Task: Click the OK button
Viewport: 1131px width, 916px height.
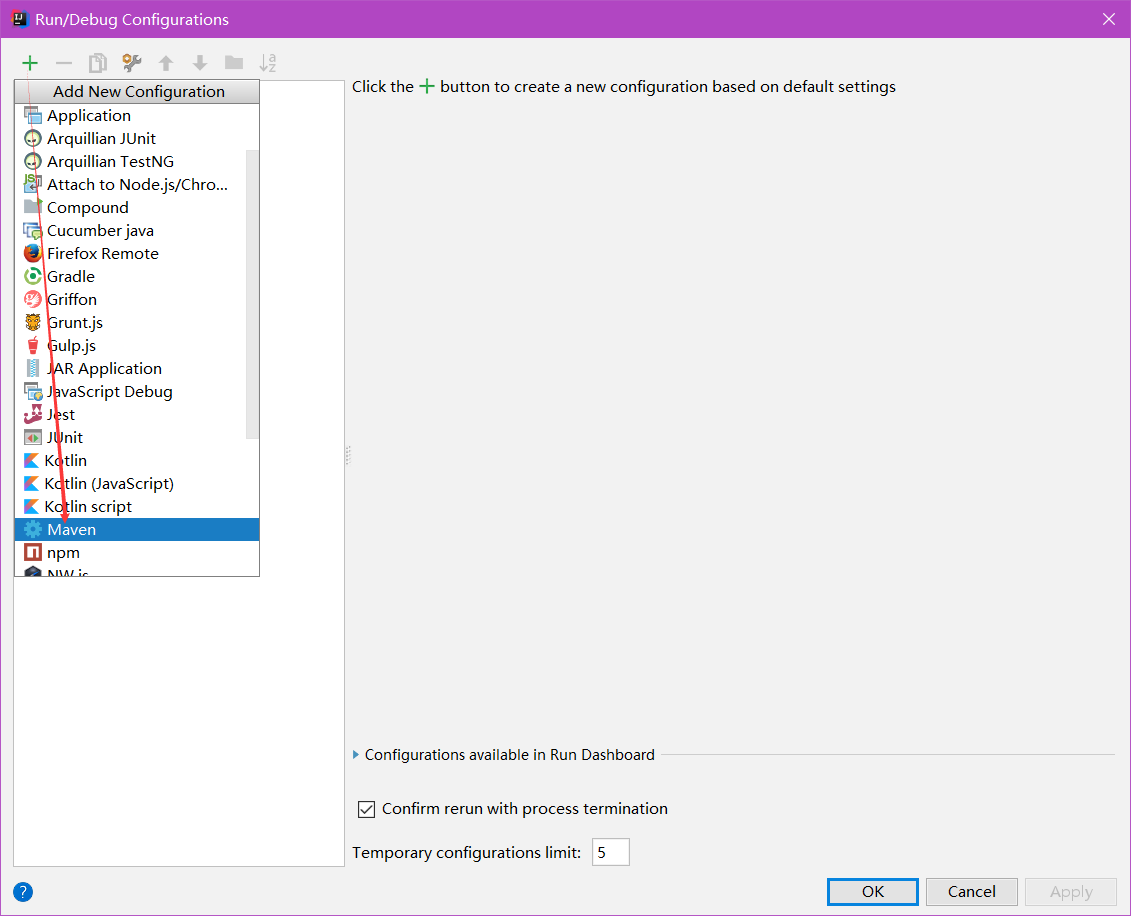Action: coord(872,892)
